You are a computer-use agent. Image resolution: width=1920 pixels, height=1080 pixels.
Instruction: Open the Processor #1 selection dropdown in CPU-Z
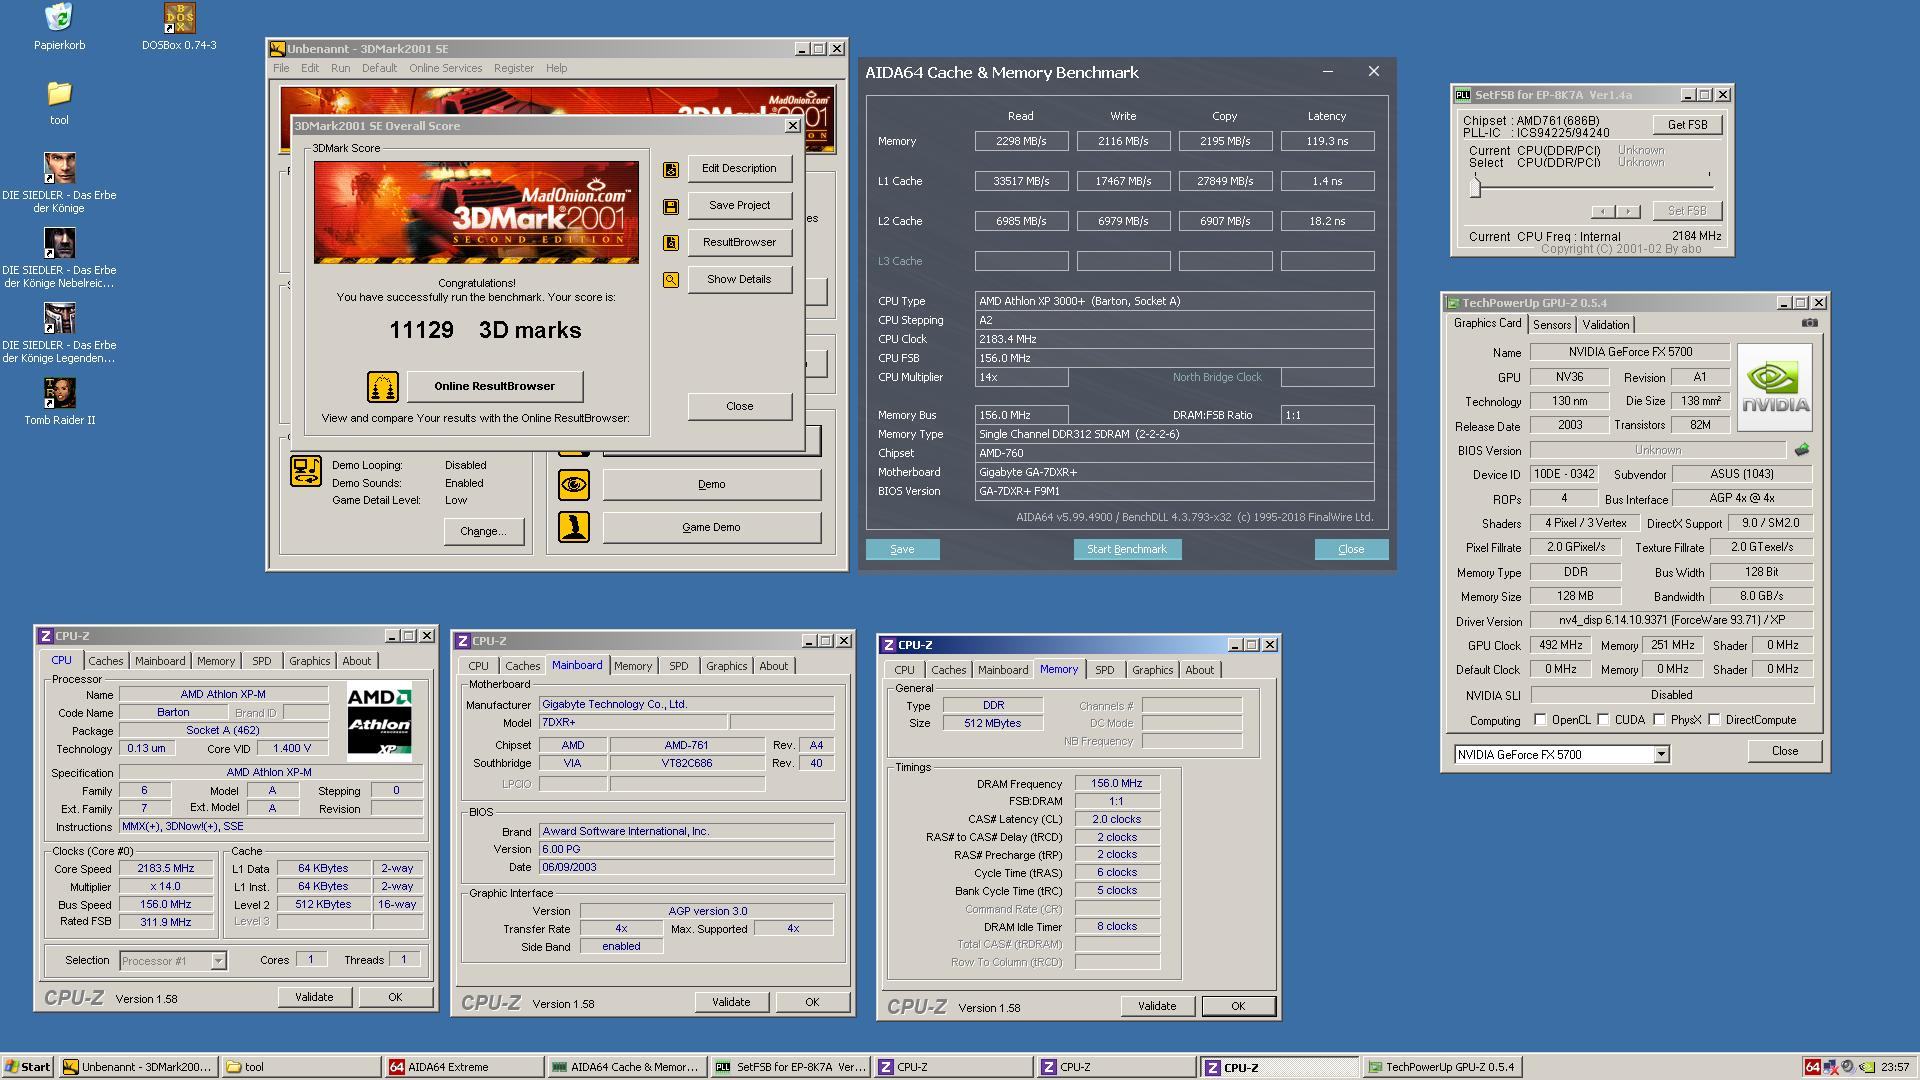point(218,961)
